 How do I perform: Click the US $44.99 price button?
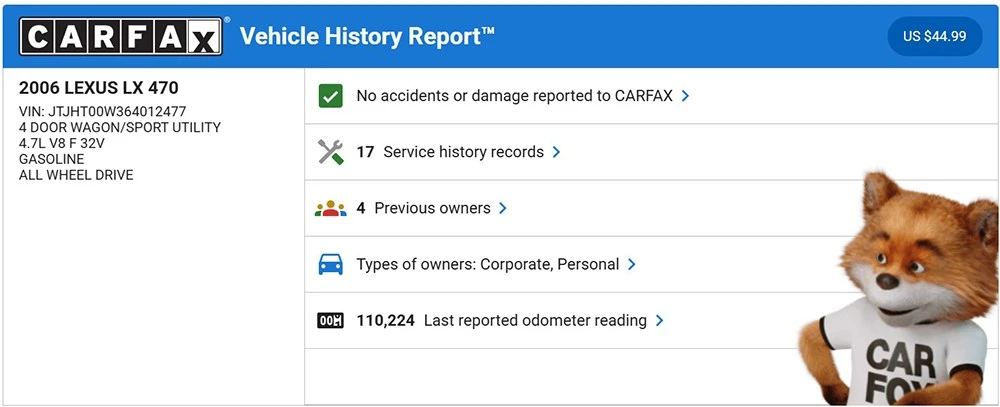[x=934, y=36]
